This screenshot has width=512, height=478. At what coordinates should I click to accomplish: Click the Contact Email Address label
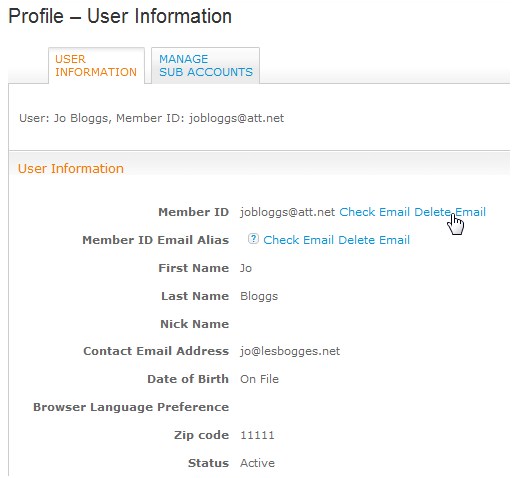click(x=156, y=351)
